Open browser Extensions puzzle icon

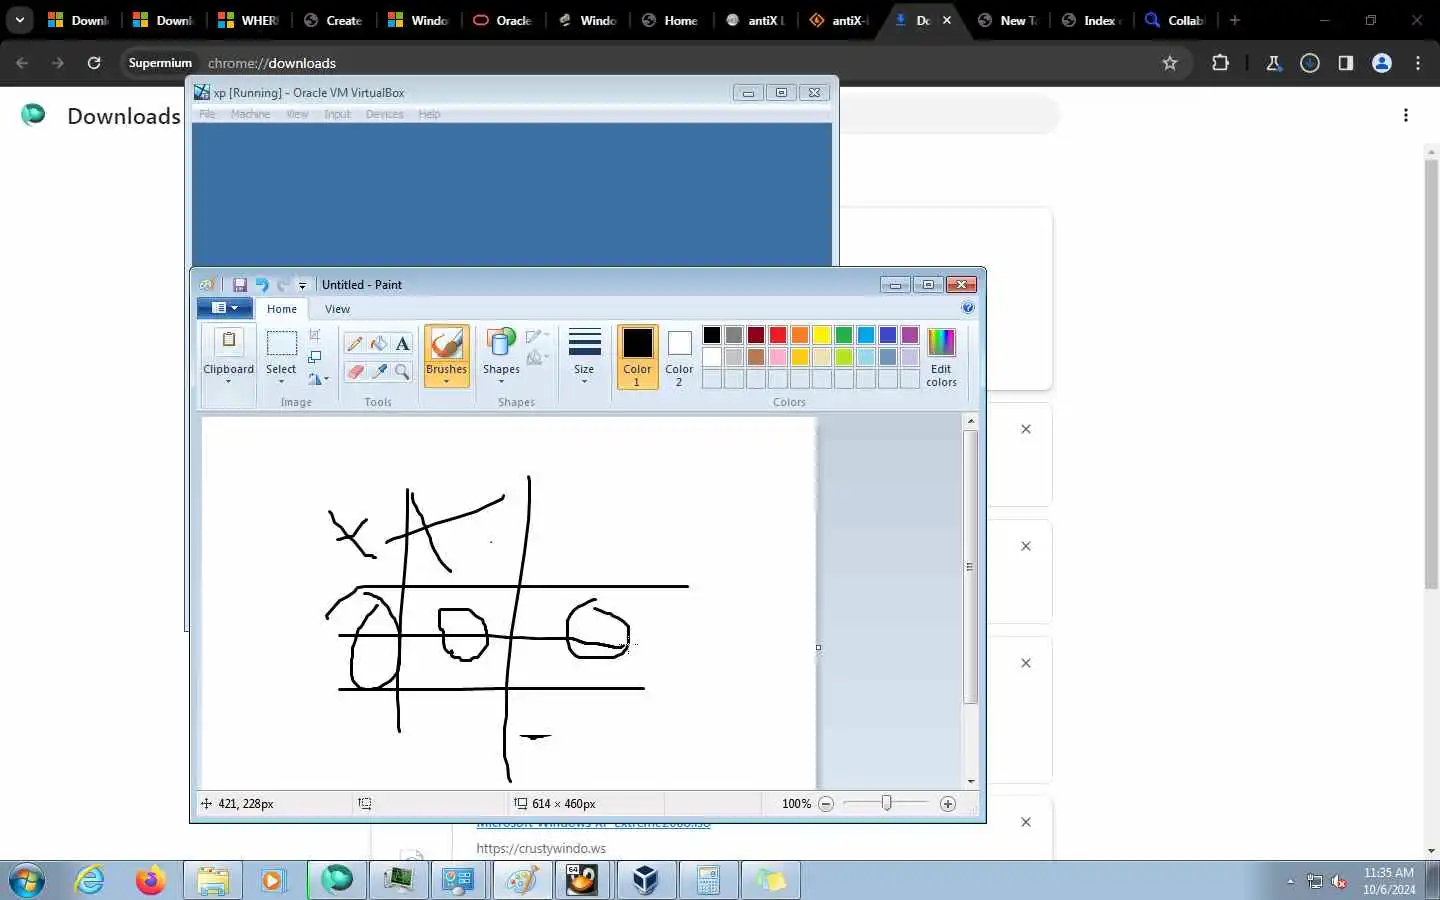coord(1220,63)
